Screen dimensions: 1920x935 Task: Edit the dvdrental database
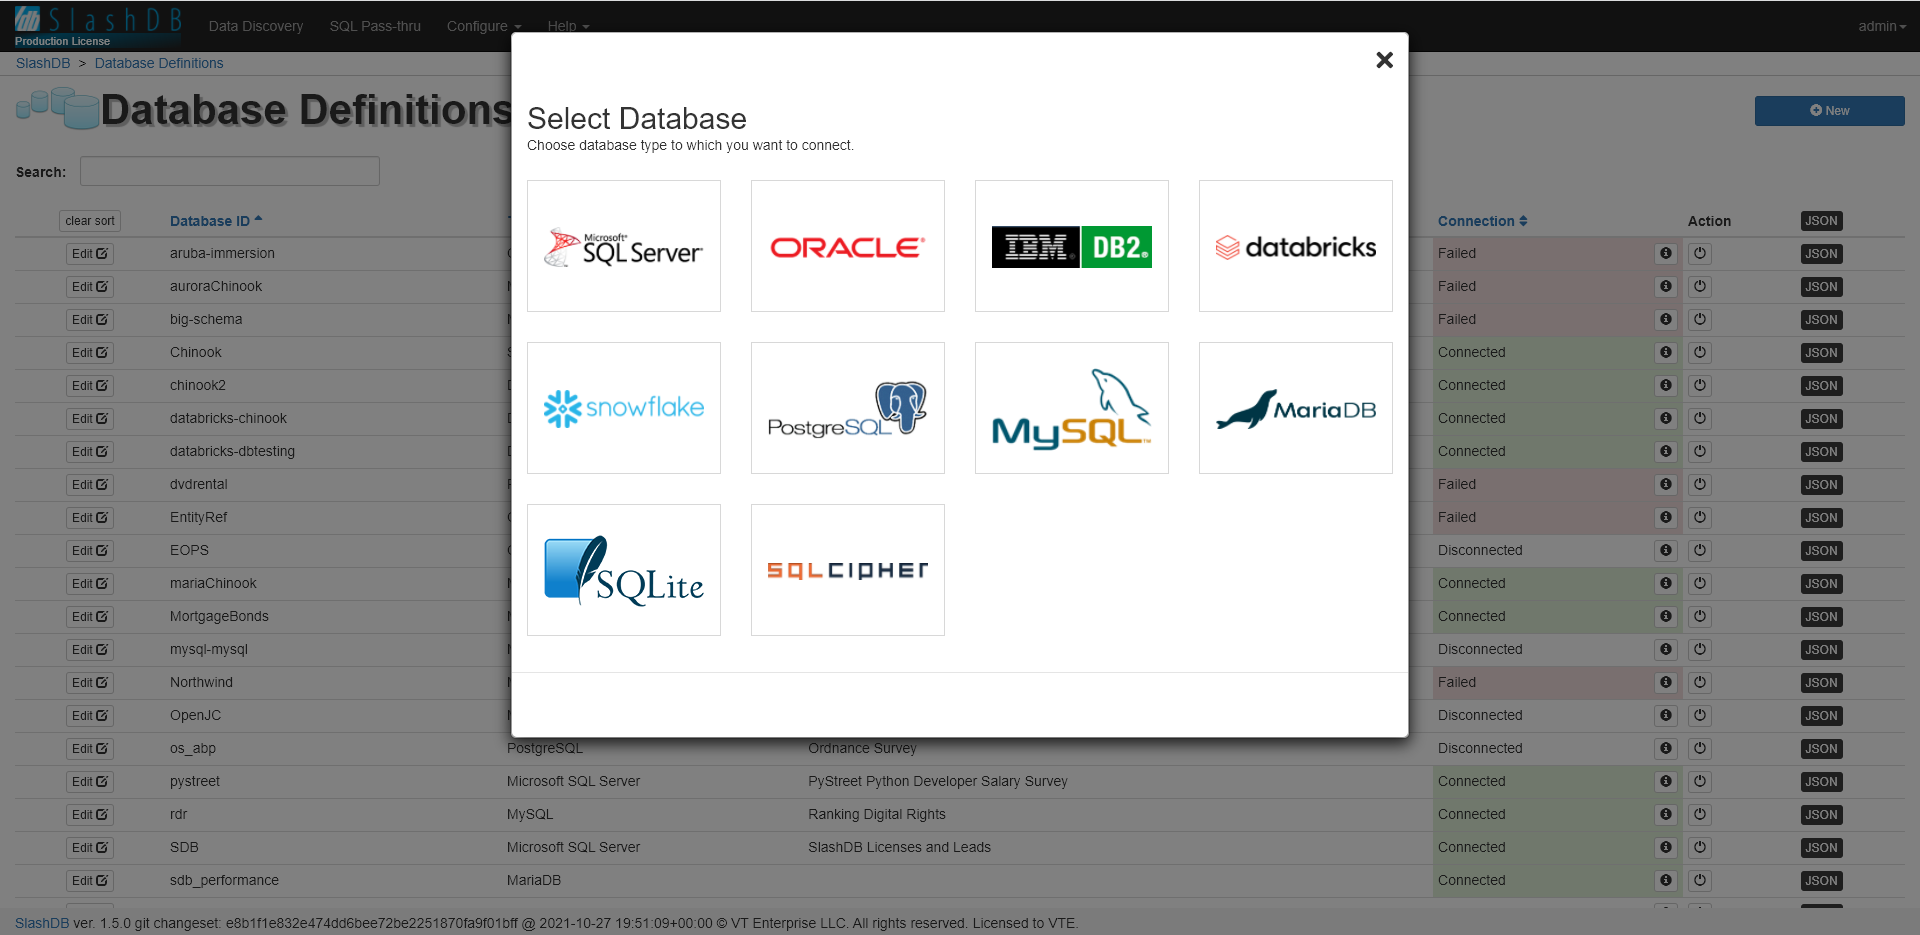90,485
